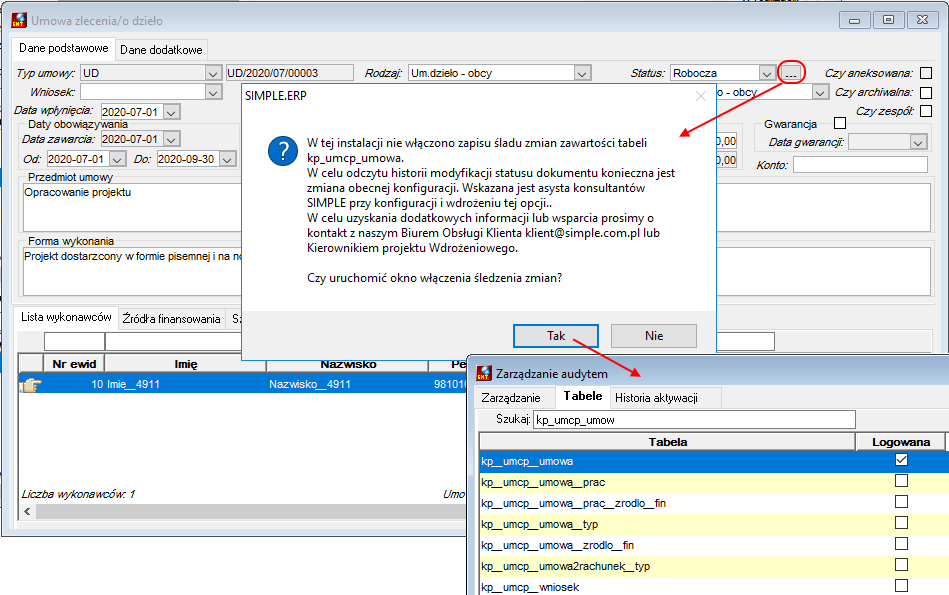Click the Tabela column header
Viewport: 949px width, 595px height.
pos(668,442)
